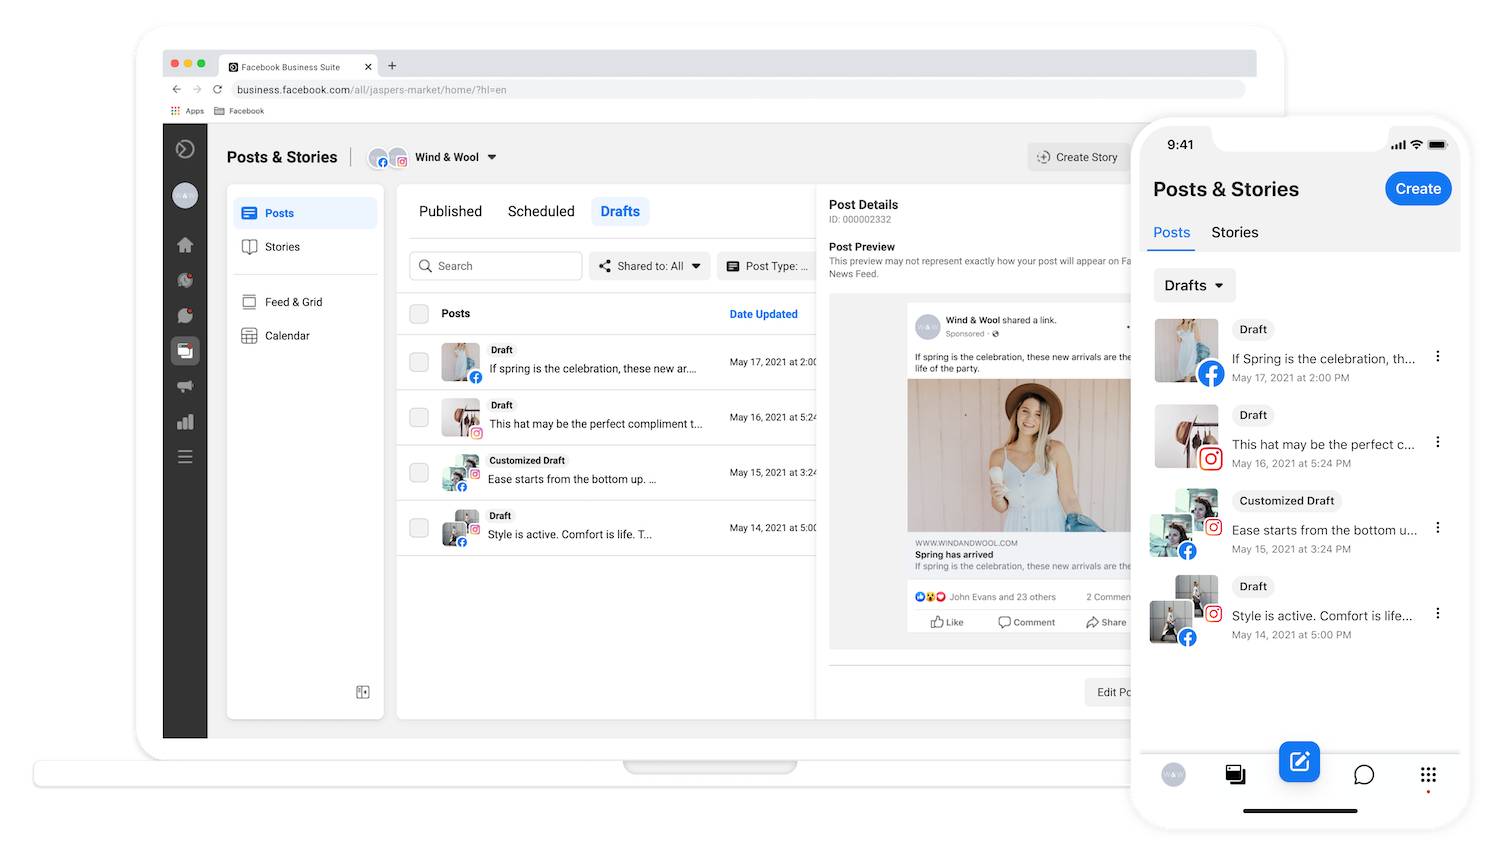The height and width of the screenshot is (844, 1500).
Task: Open the hamburger menu icon in sidebar
Action: (x=185, y=457)
